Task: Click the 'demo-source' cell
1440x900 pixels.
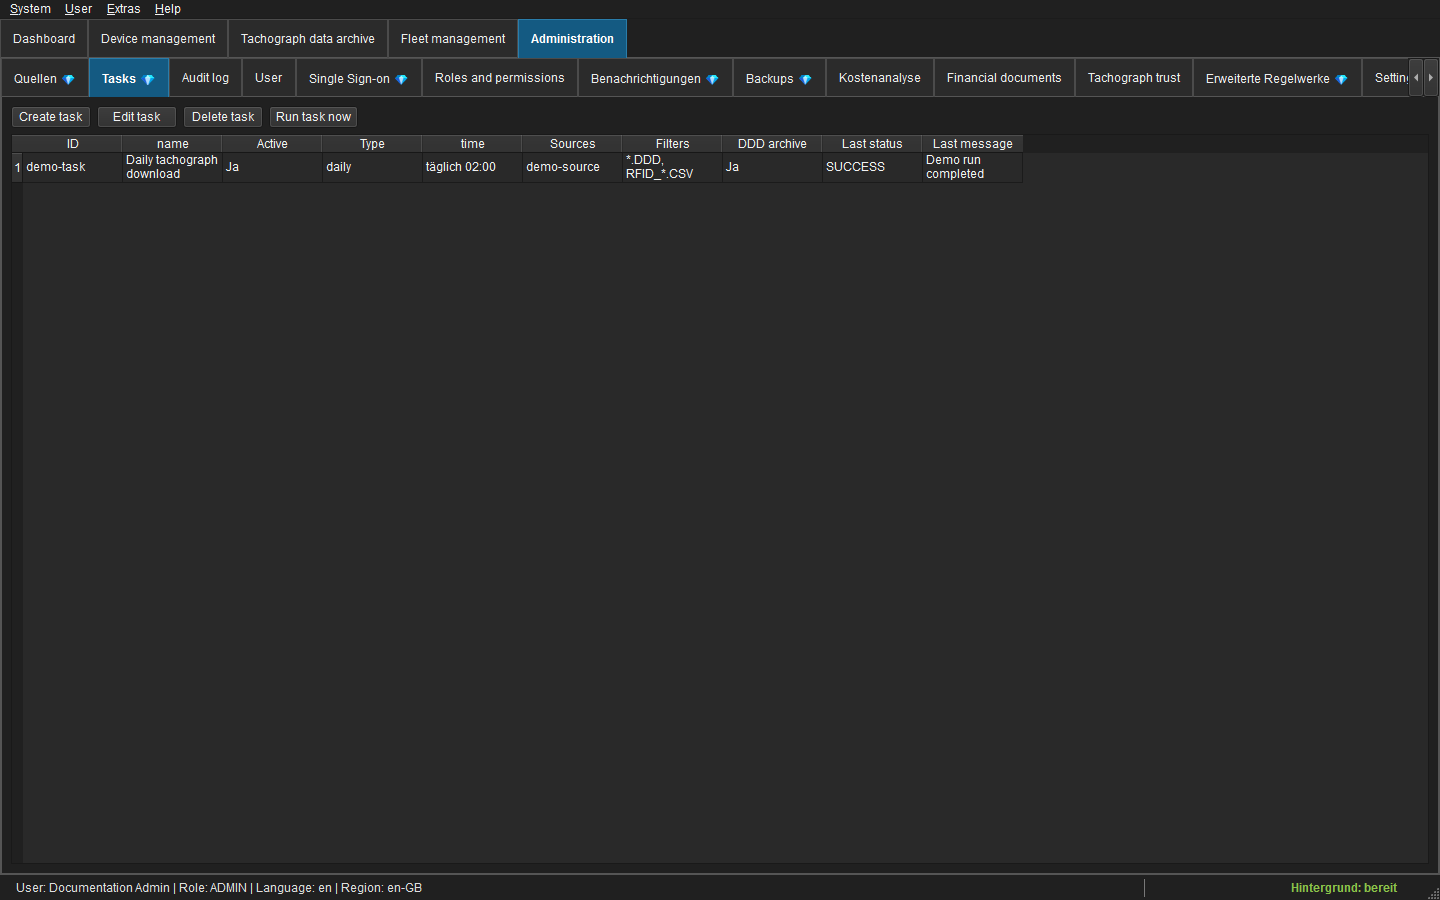Action: (x=572, y=167)
